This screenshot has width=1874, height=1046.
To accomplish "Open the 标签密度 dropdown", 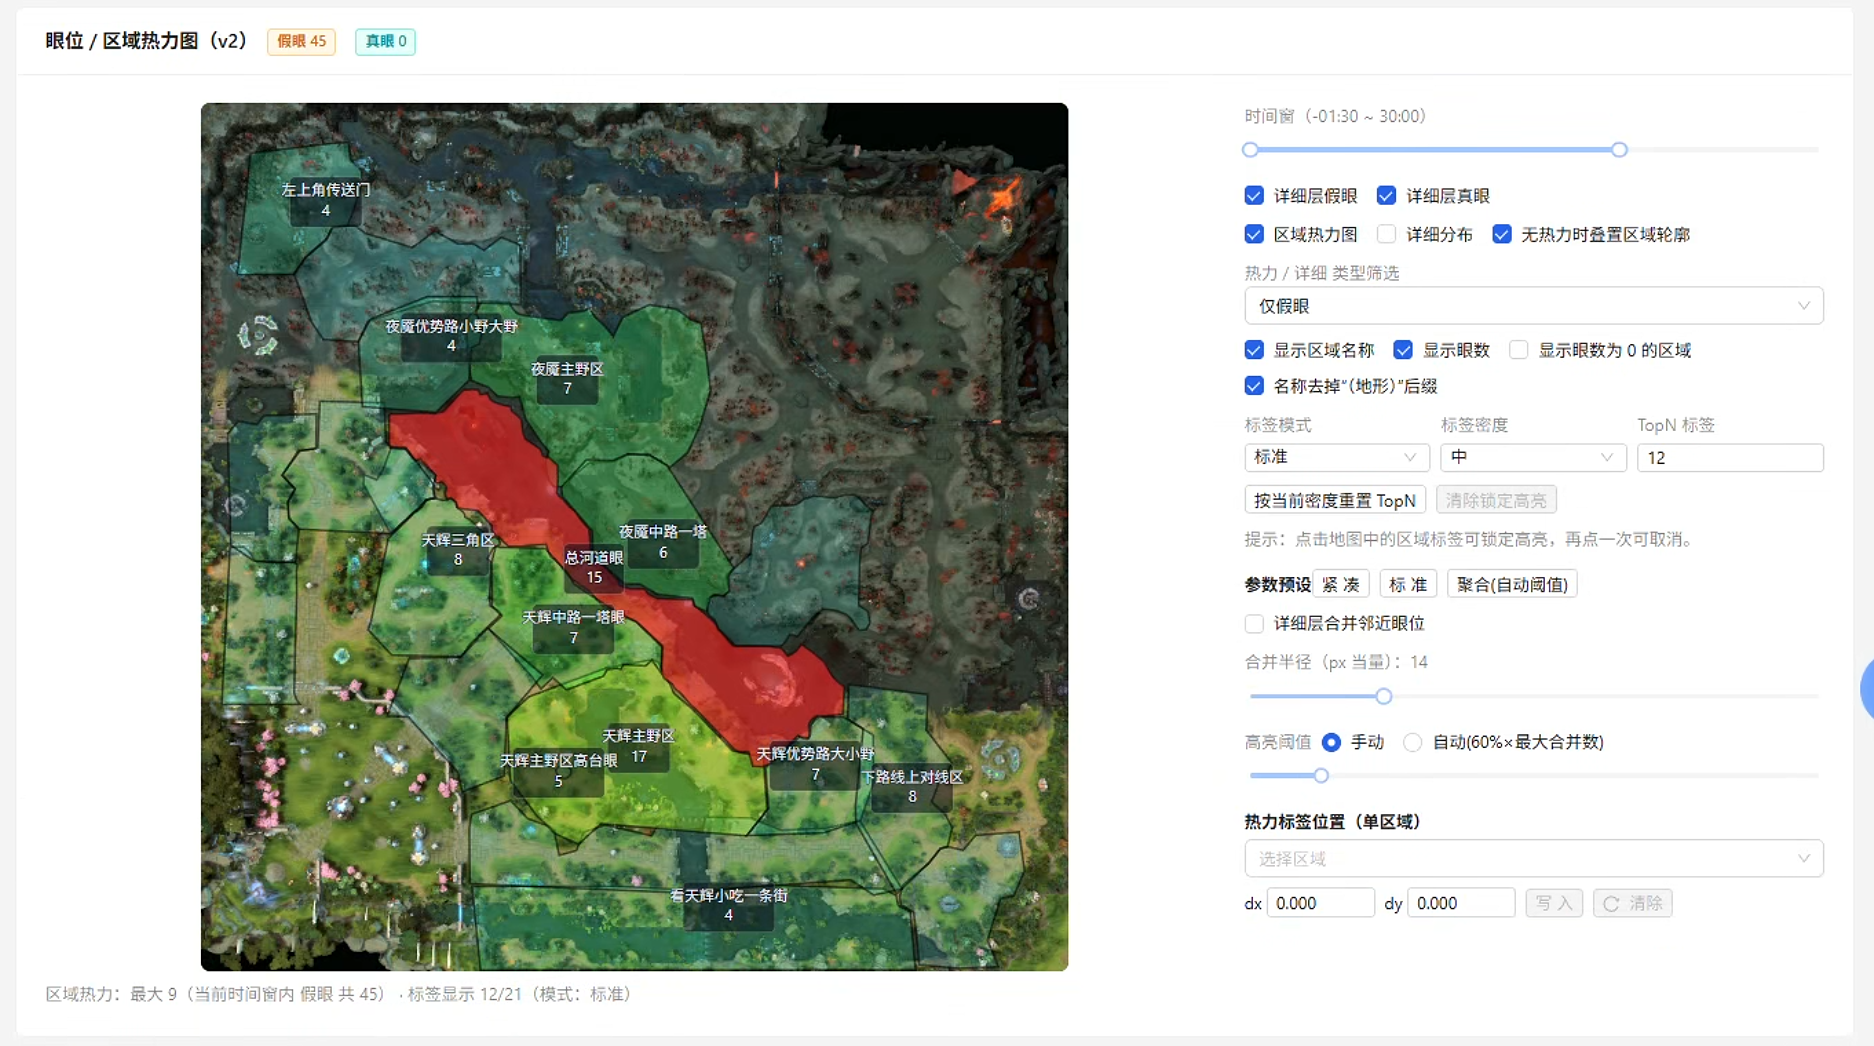I will tap(1533, 457).
